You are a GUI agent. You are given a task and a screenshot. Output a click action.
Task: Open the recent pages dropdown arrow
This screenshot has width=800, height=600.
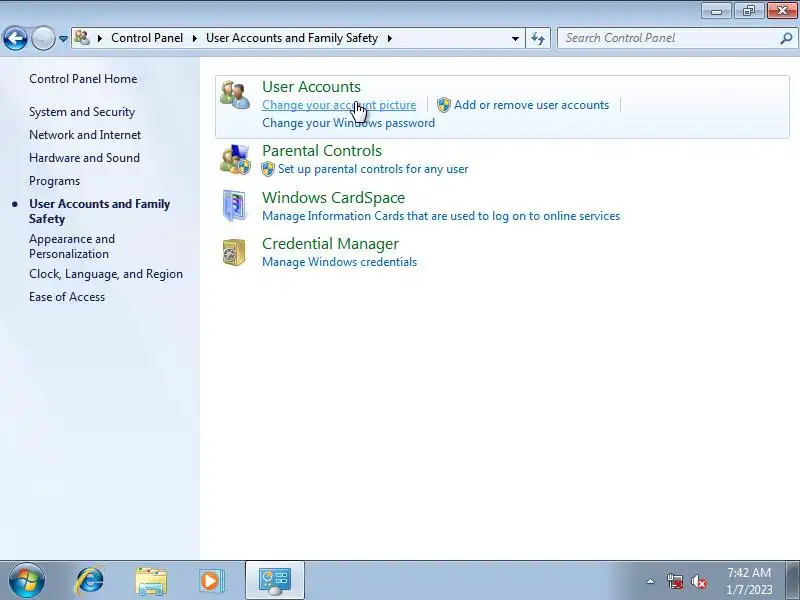tap(63, 39)
